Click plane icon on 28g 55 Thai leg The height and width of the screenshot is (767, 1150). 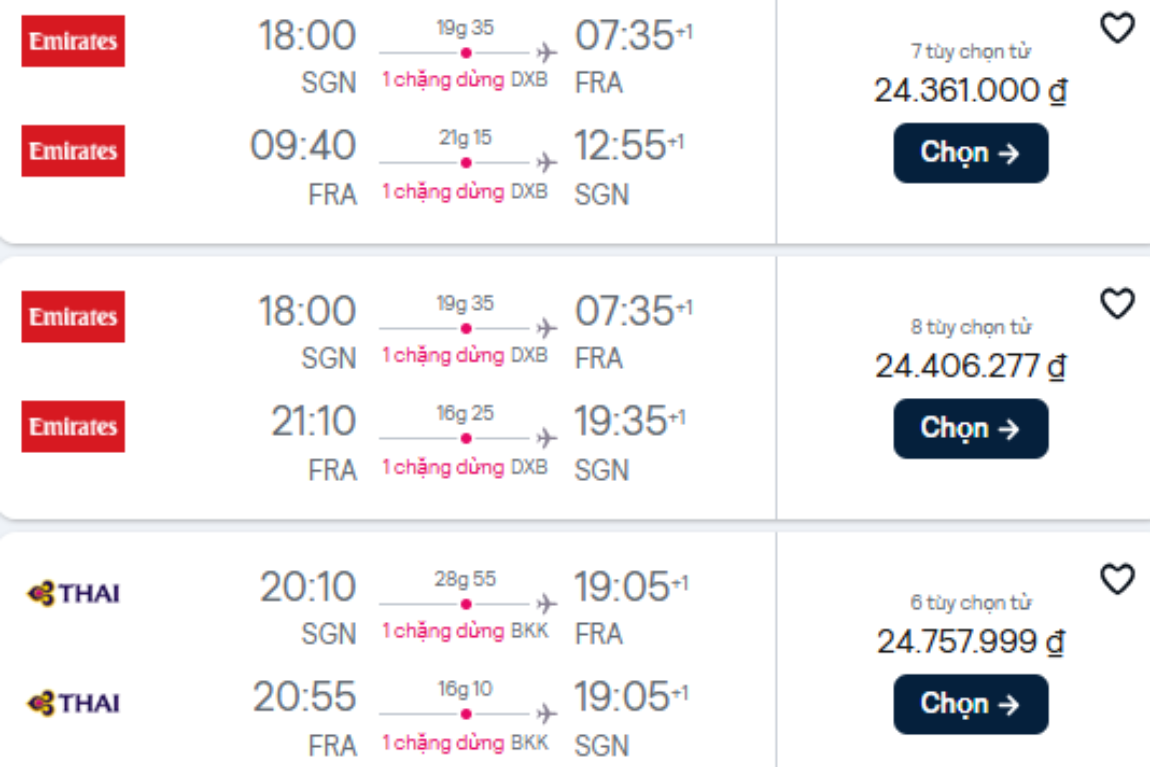pyautogui.click(x=546, y=603)
